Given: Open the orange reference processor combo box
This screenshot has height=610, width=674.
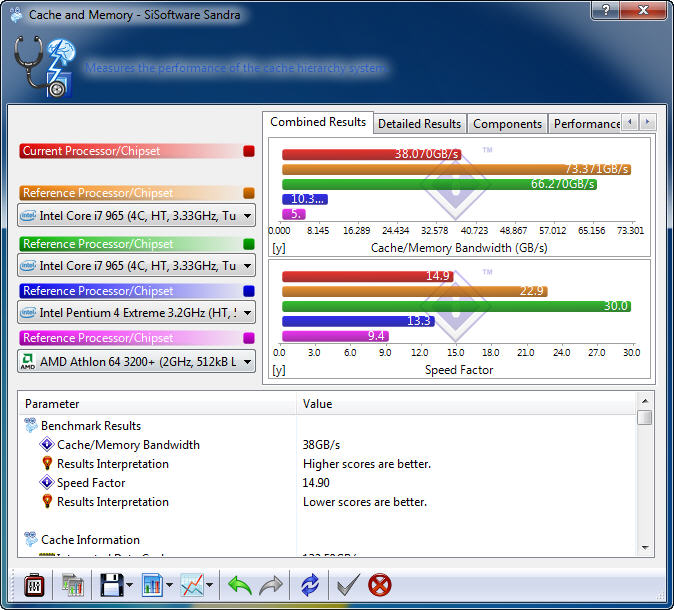Looking at the screenshot, I should 136,215.
